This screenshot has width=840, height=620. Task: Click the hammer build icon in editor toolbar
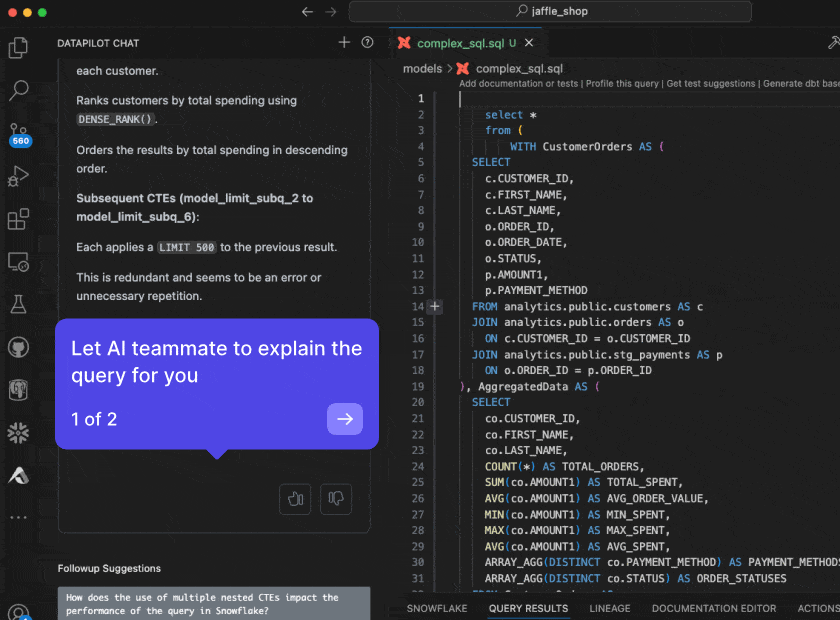pyautogui.click(x=833, y=43)
